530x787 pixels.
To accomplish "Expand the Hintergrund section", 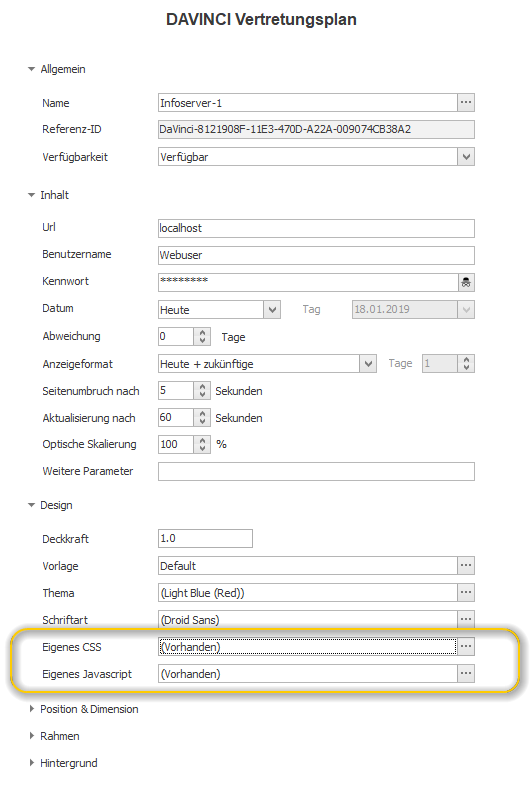I will click(32, 763).
